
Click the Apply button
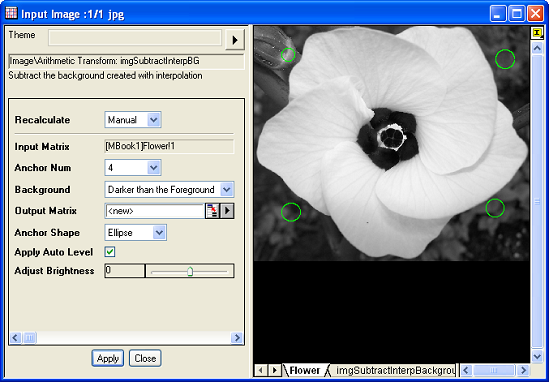tap(108, 358)
